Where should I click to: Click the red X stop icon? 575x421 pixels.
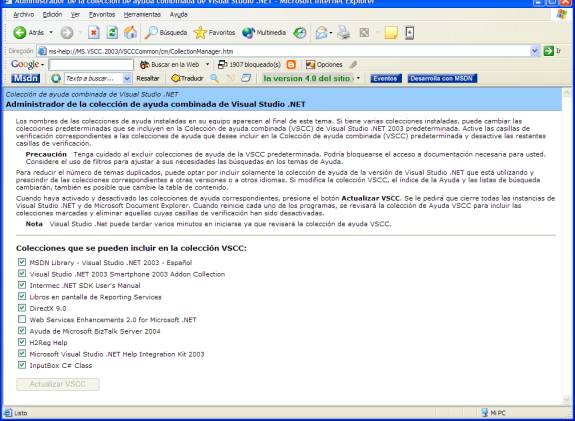click(94, 33)
